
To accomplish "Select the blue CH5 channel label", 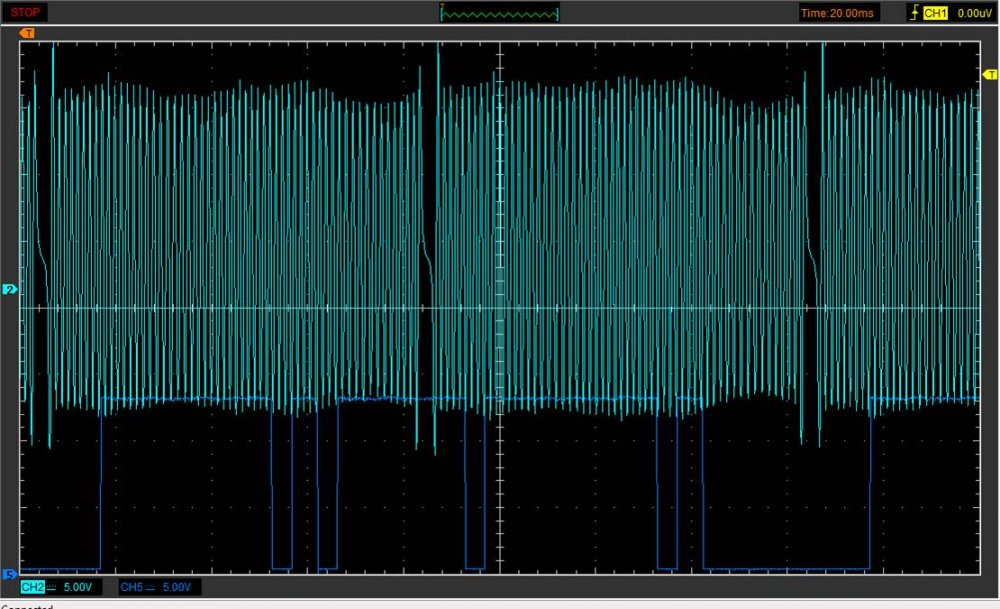I will [130, 587].
